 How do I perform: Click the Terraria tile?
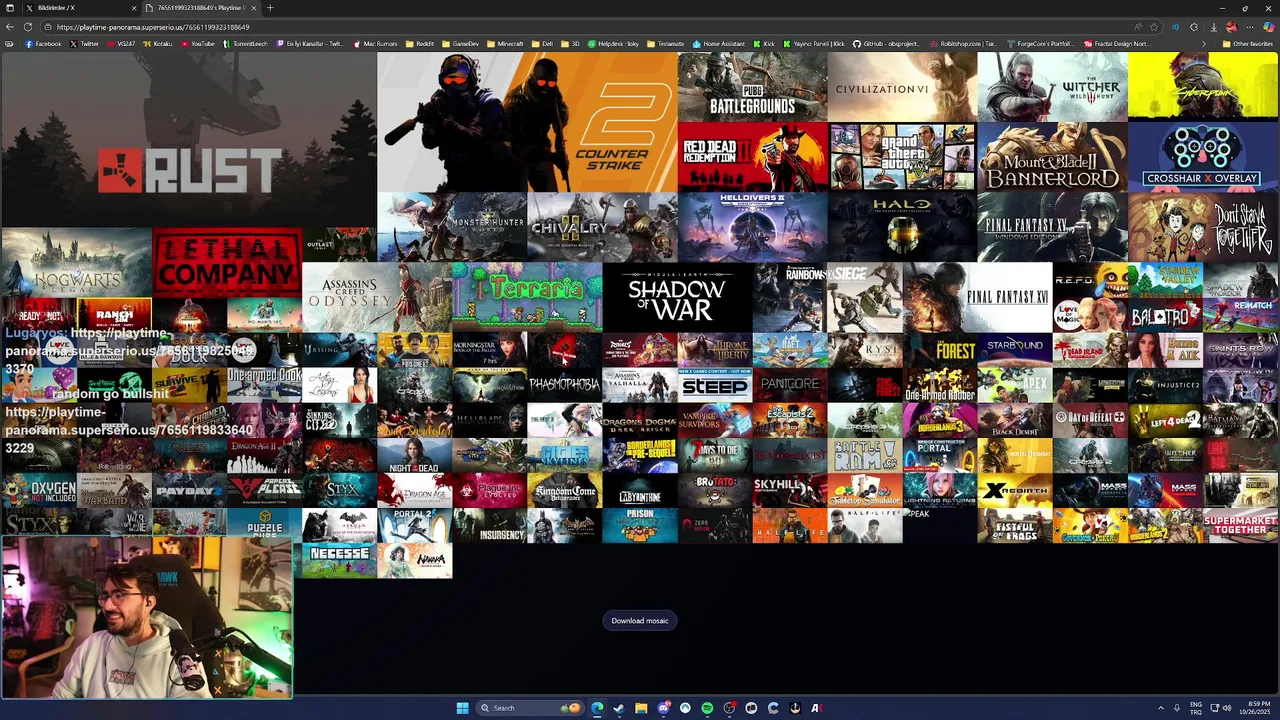(527, 296)
